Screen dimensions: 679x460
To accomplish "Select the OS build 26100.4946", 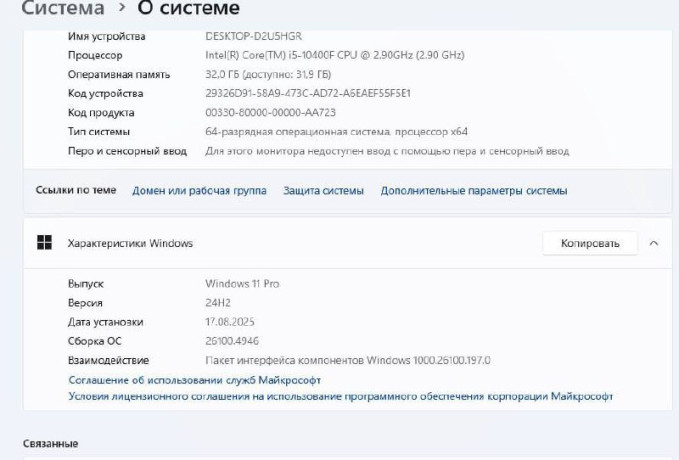I will tap(232, 341).
